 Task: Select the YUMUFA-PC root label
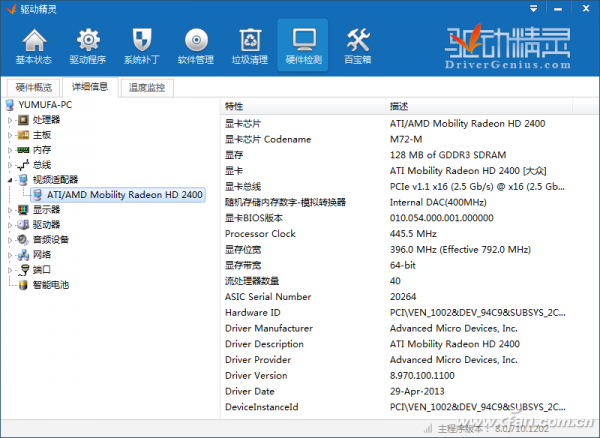point(45,105)
